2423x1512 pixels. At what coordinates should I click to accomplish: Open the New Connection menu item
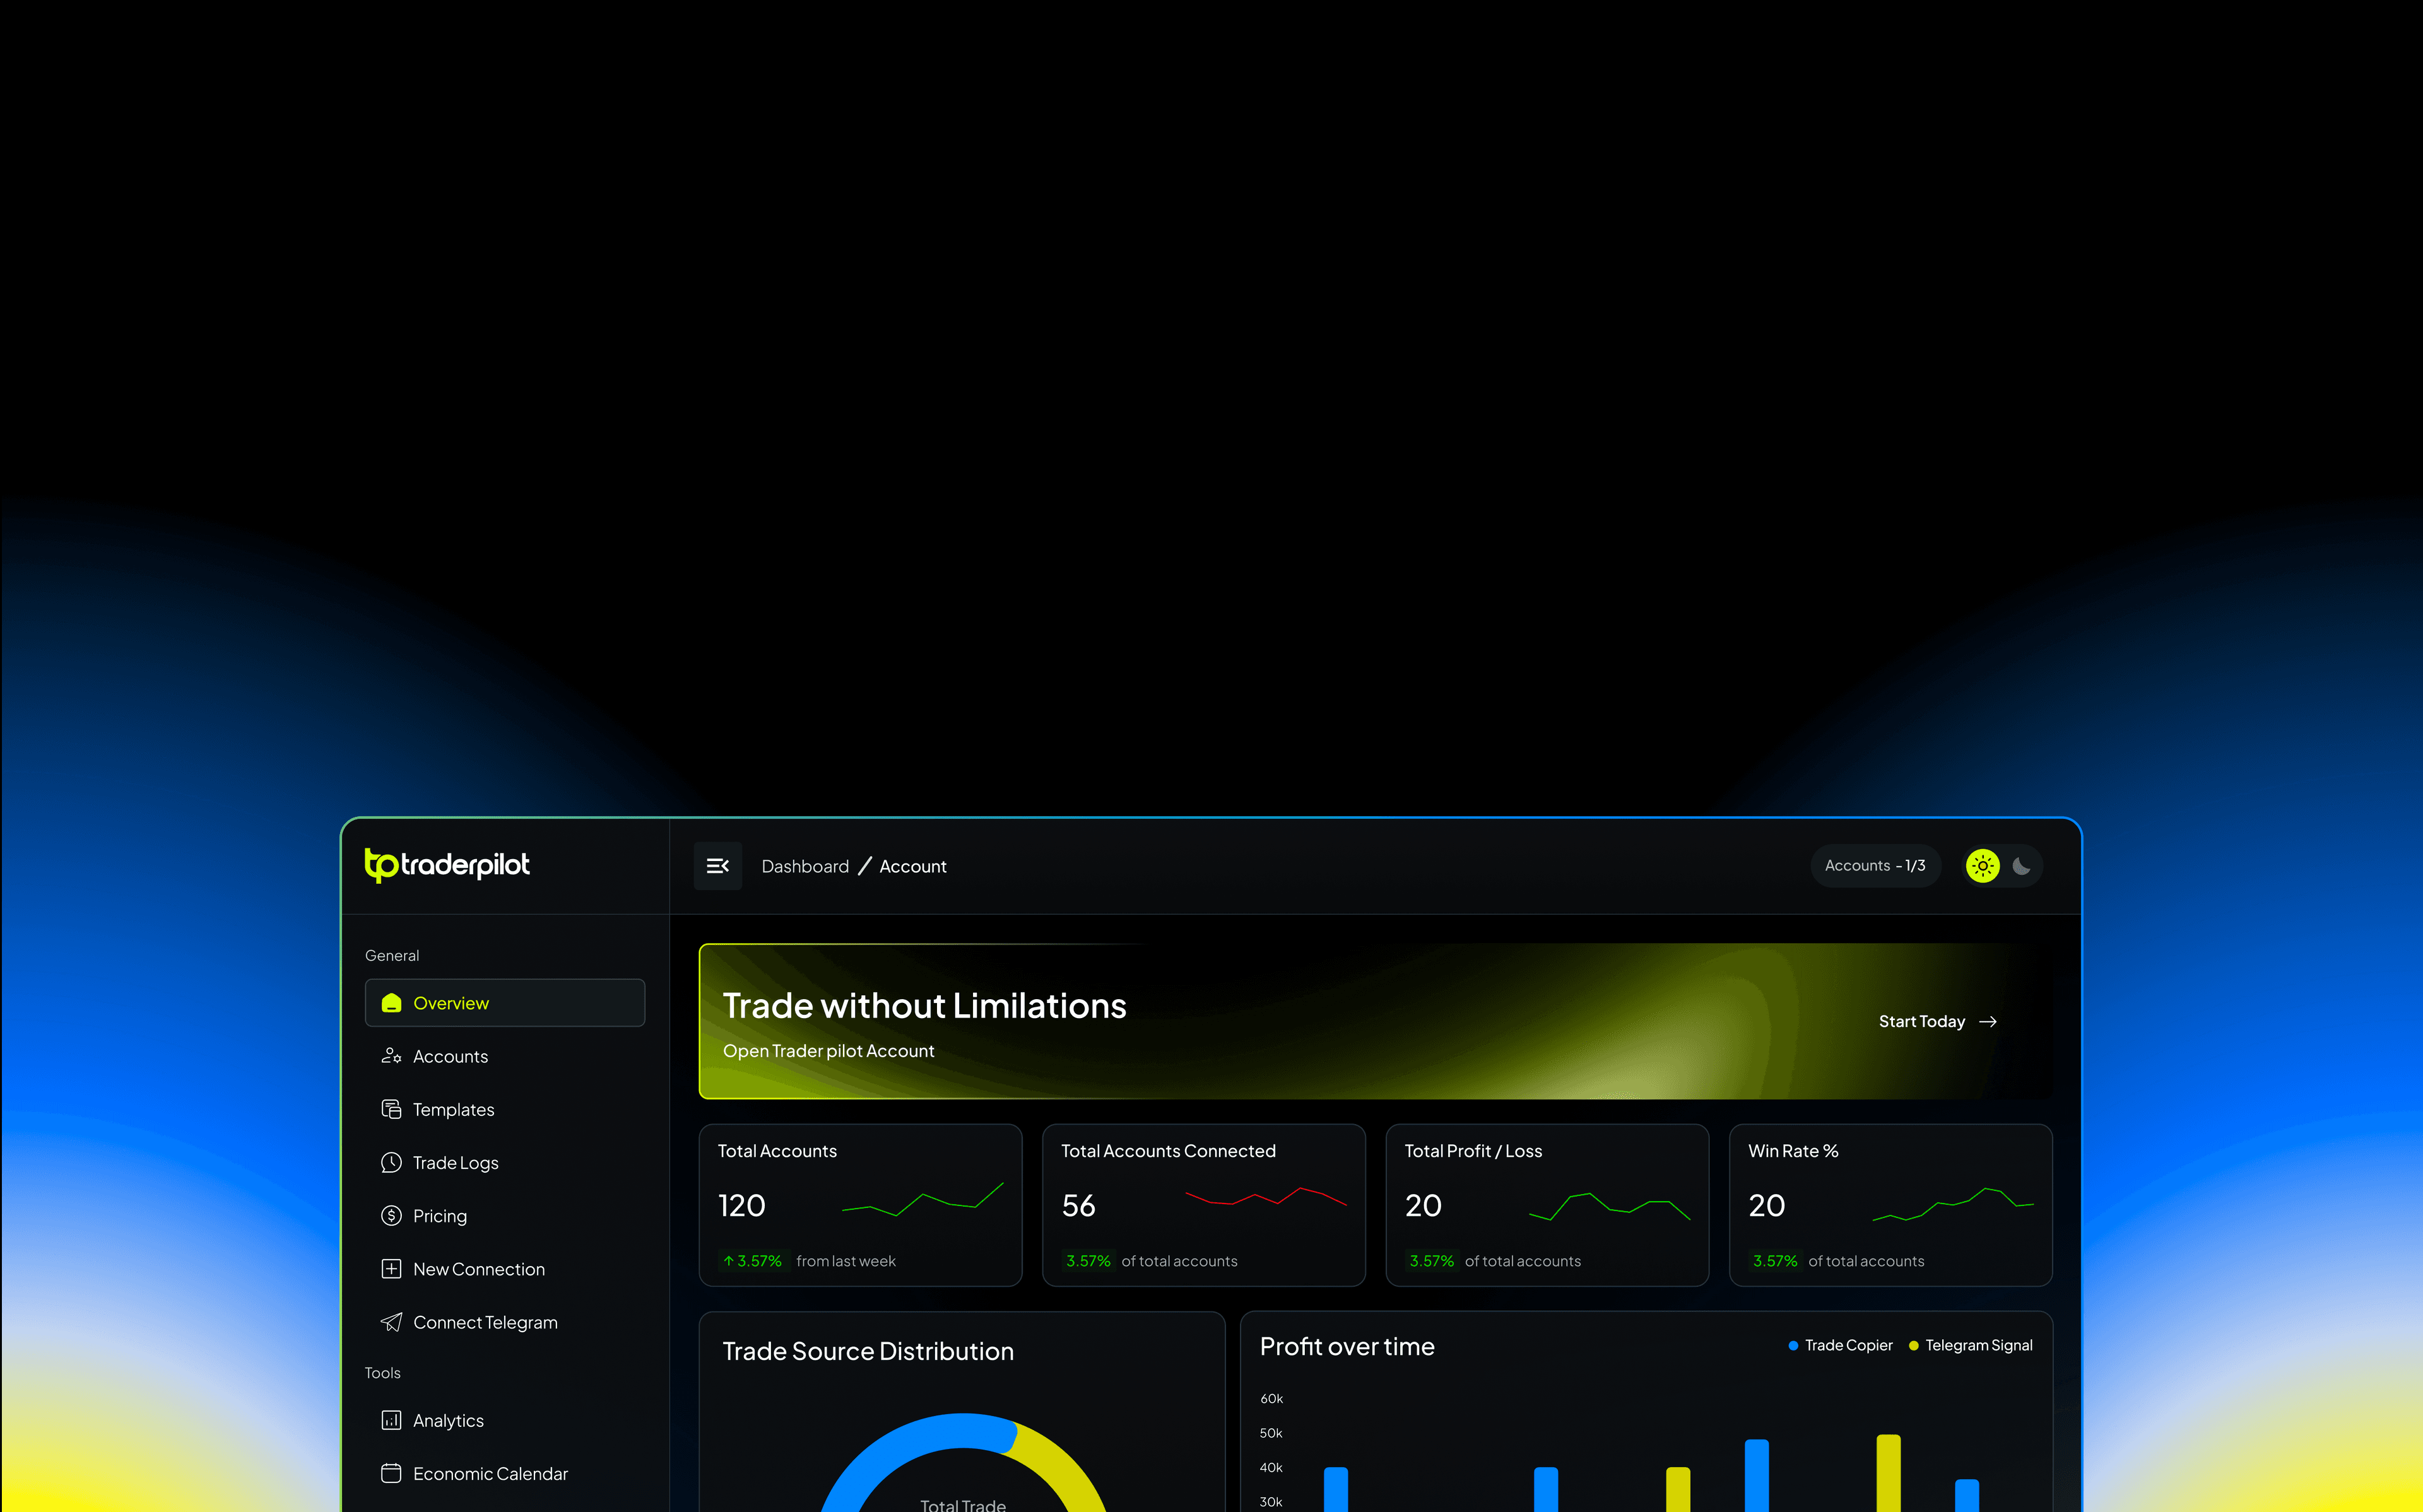coord(505,1269)
